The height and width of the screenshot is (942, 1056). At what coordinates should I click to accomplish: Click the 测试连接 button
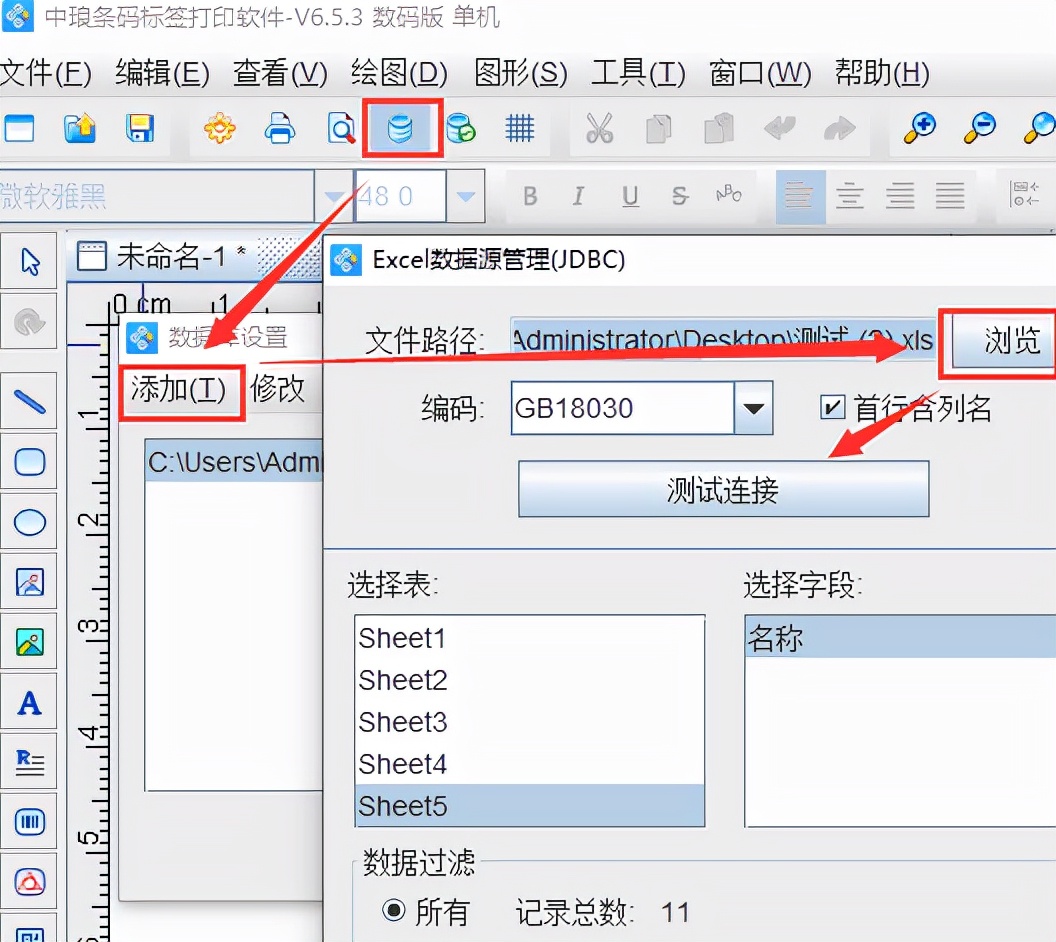(722, 489)
